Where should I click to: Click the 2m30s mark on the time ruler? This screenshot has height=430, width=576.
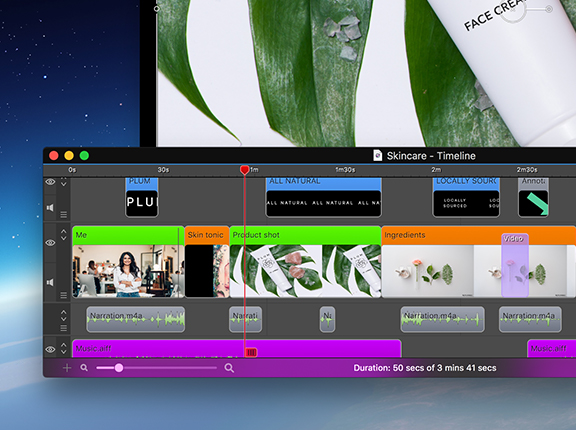[527, 170]
